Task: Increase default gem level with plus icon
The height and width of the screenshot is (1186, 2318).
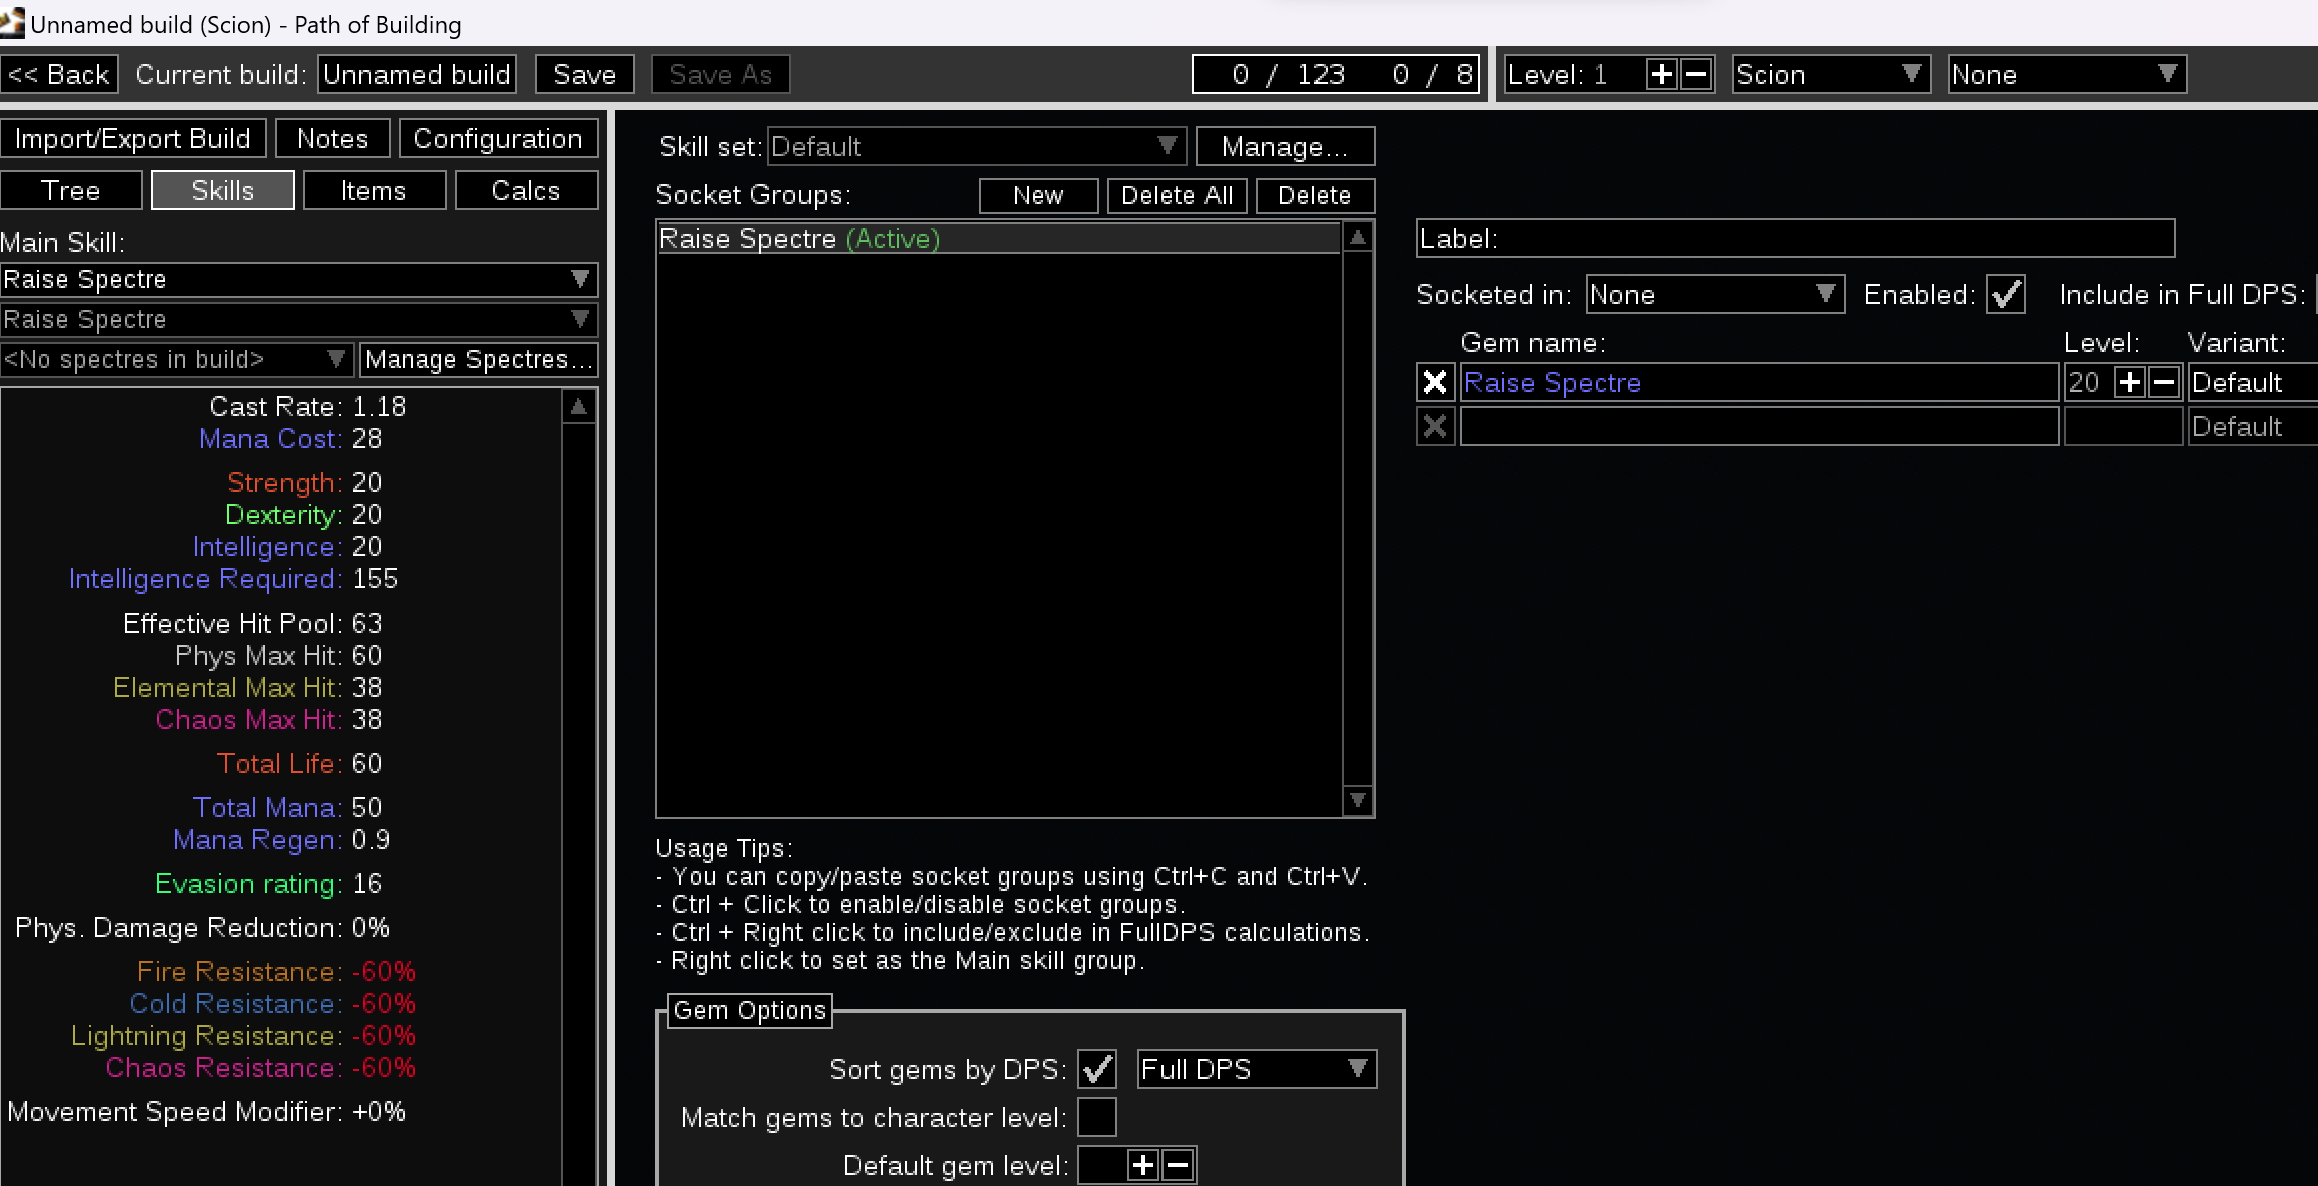Action: tap(1143, 1165)
